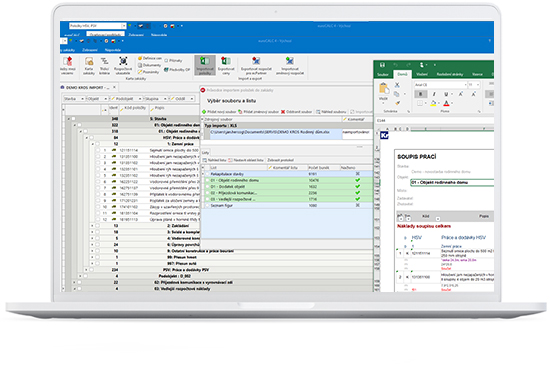Switch to Excel Rozložení stránky tab
The width and height of the screenshot is (550, 382).
click(x=450, y=74)
